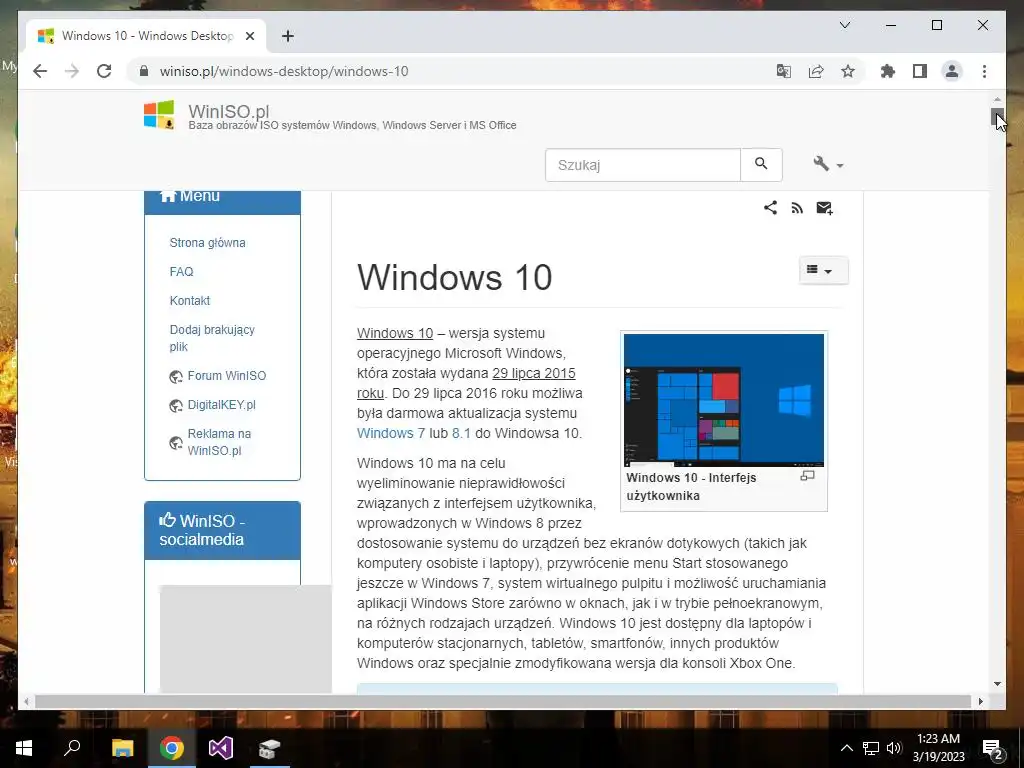Viewport: 1024px width, 768px height.
Task: Click the padlock site info icon
Action: [144, 71]
